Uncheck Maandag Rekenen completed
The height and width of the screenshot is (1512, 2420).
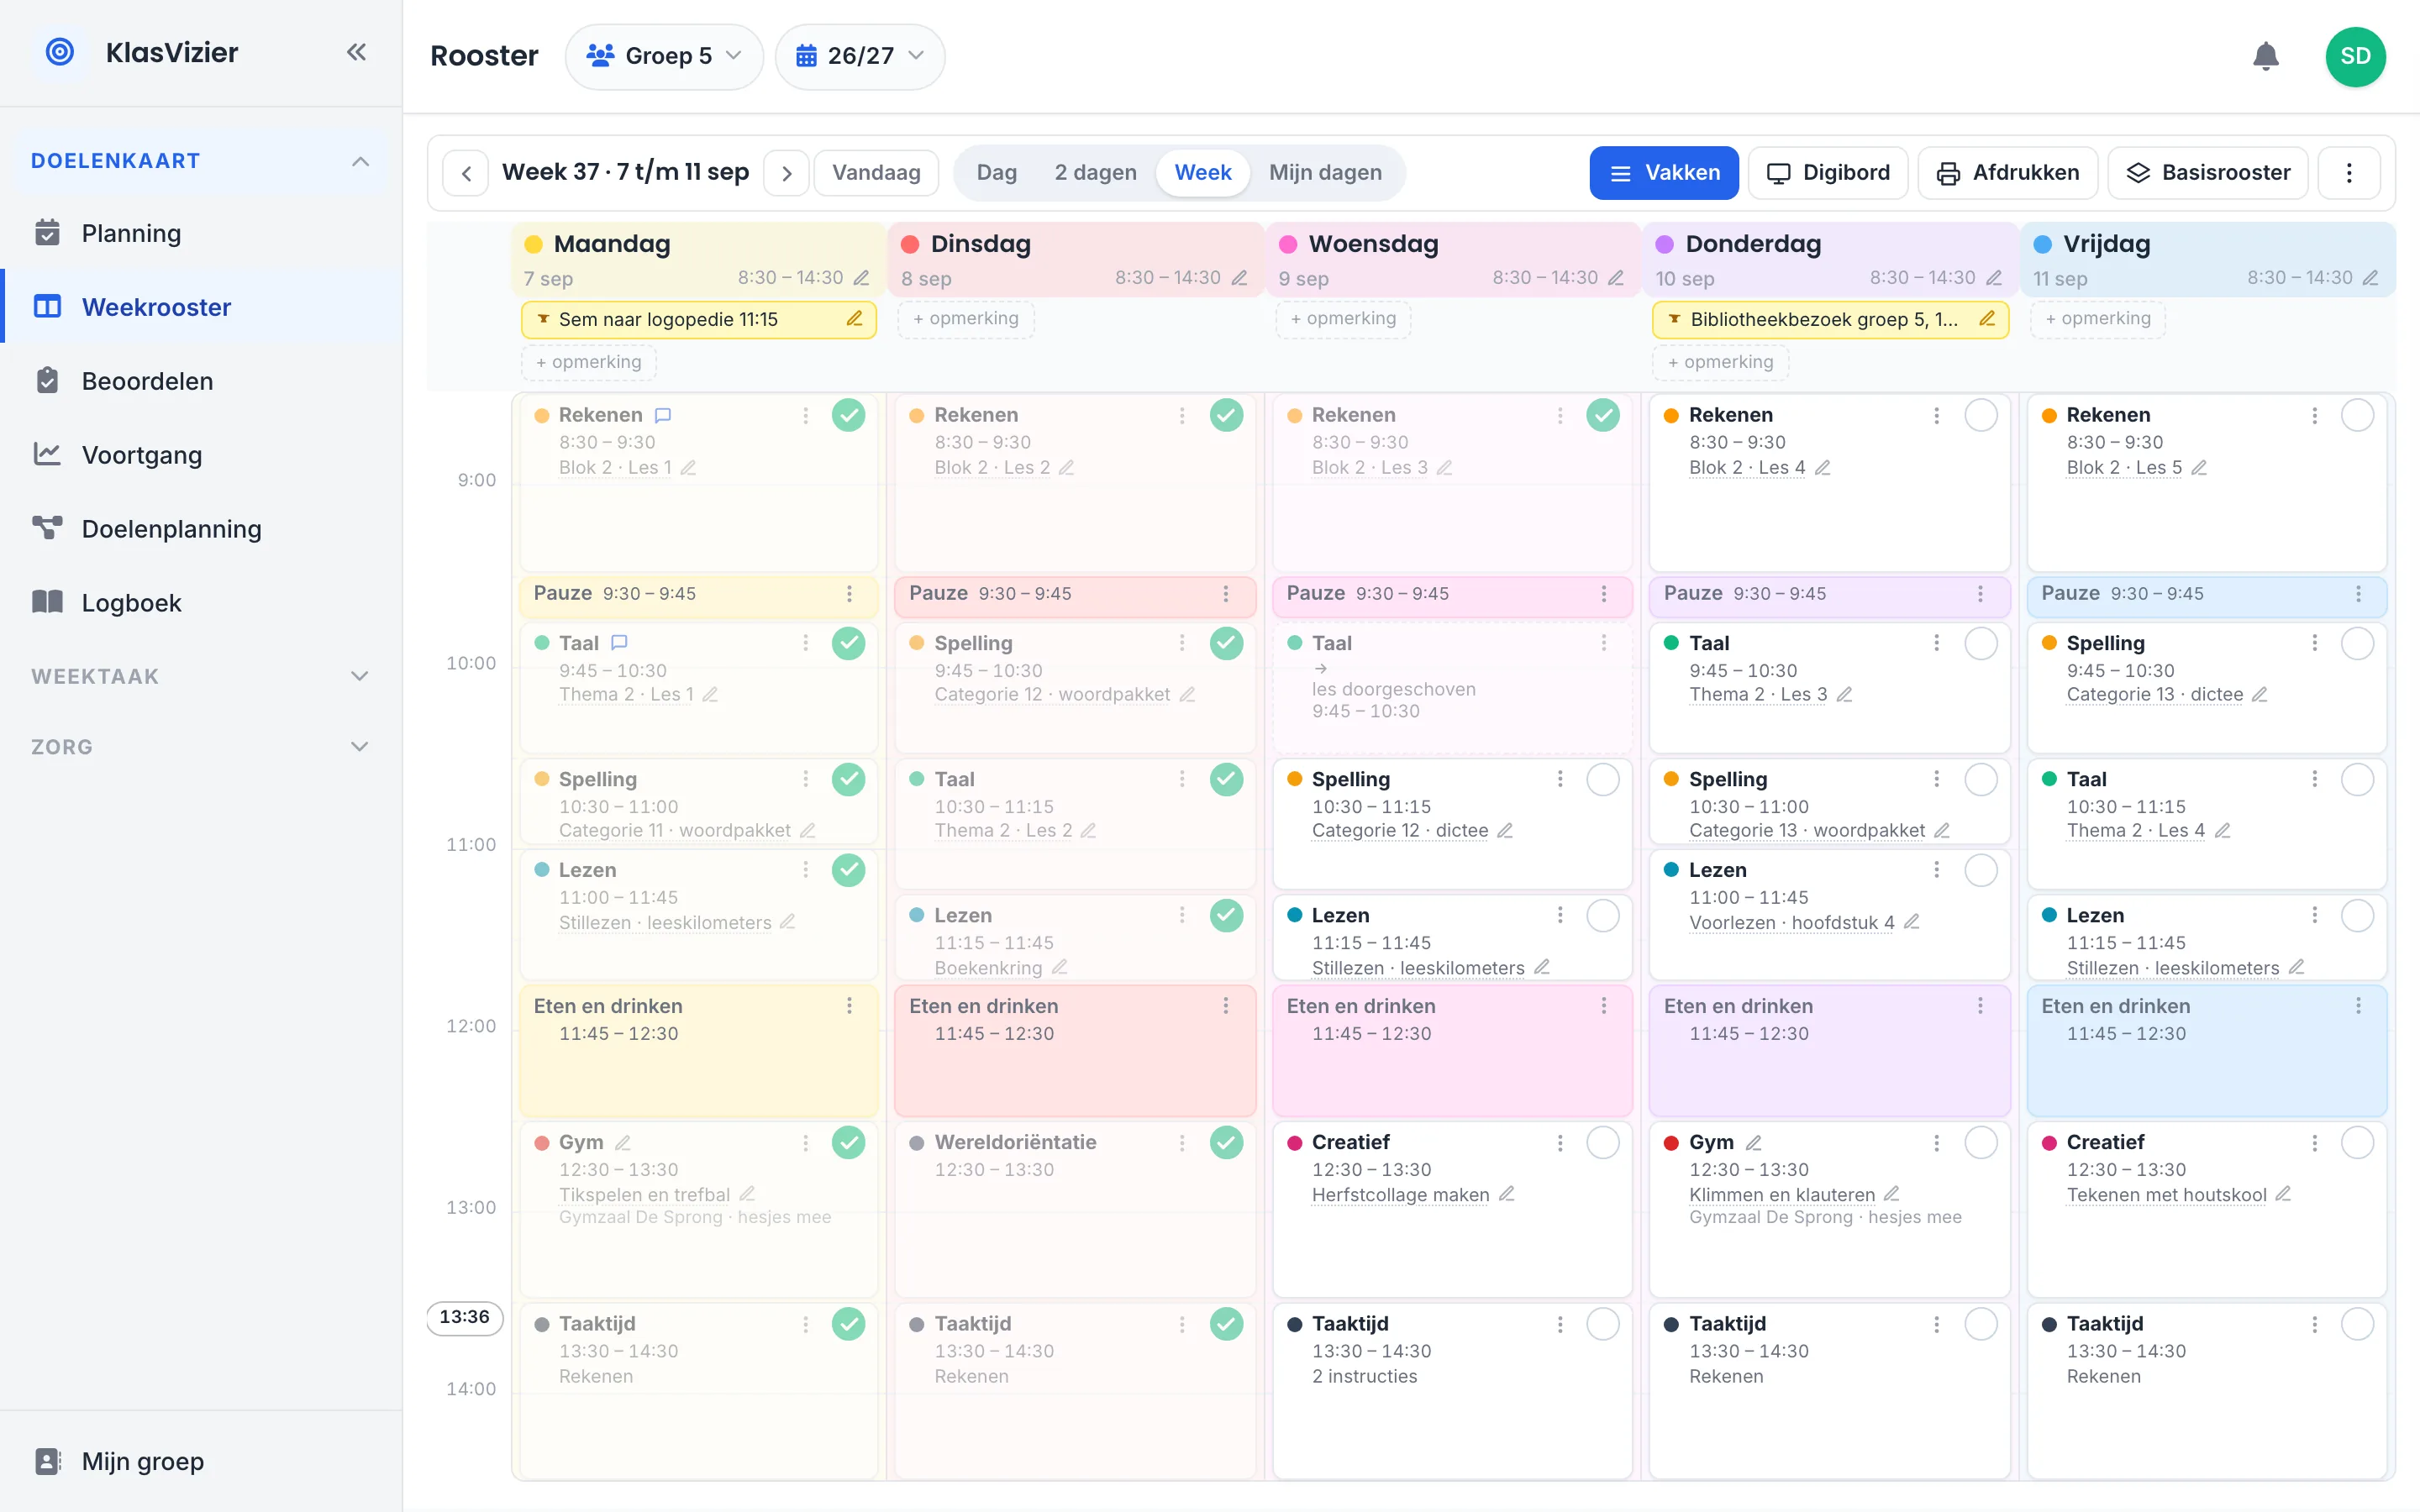(848, 415)
